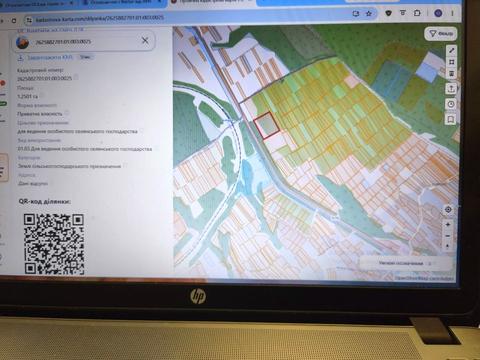Switch to the second browser tab
The height and width of the screenshot is (360, 480).
pyautogui.click(x=122, y=2)
